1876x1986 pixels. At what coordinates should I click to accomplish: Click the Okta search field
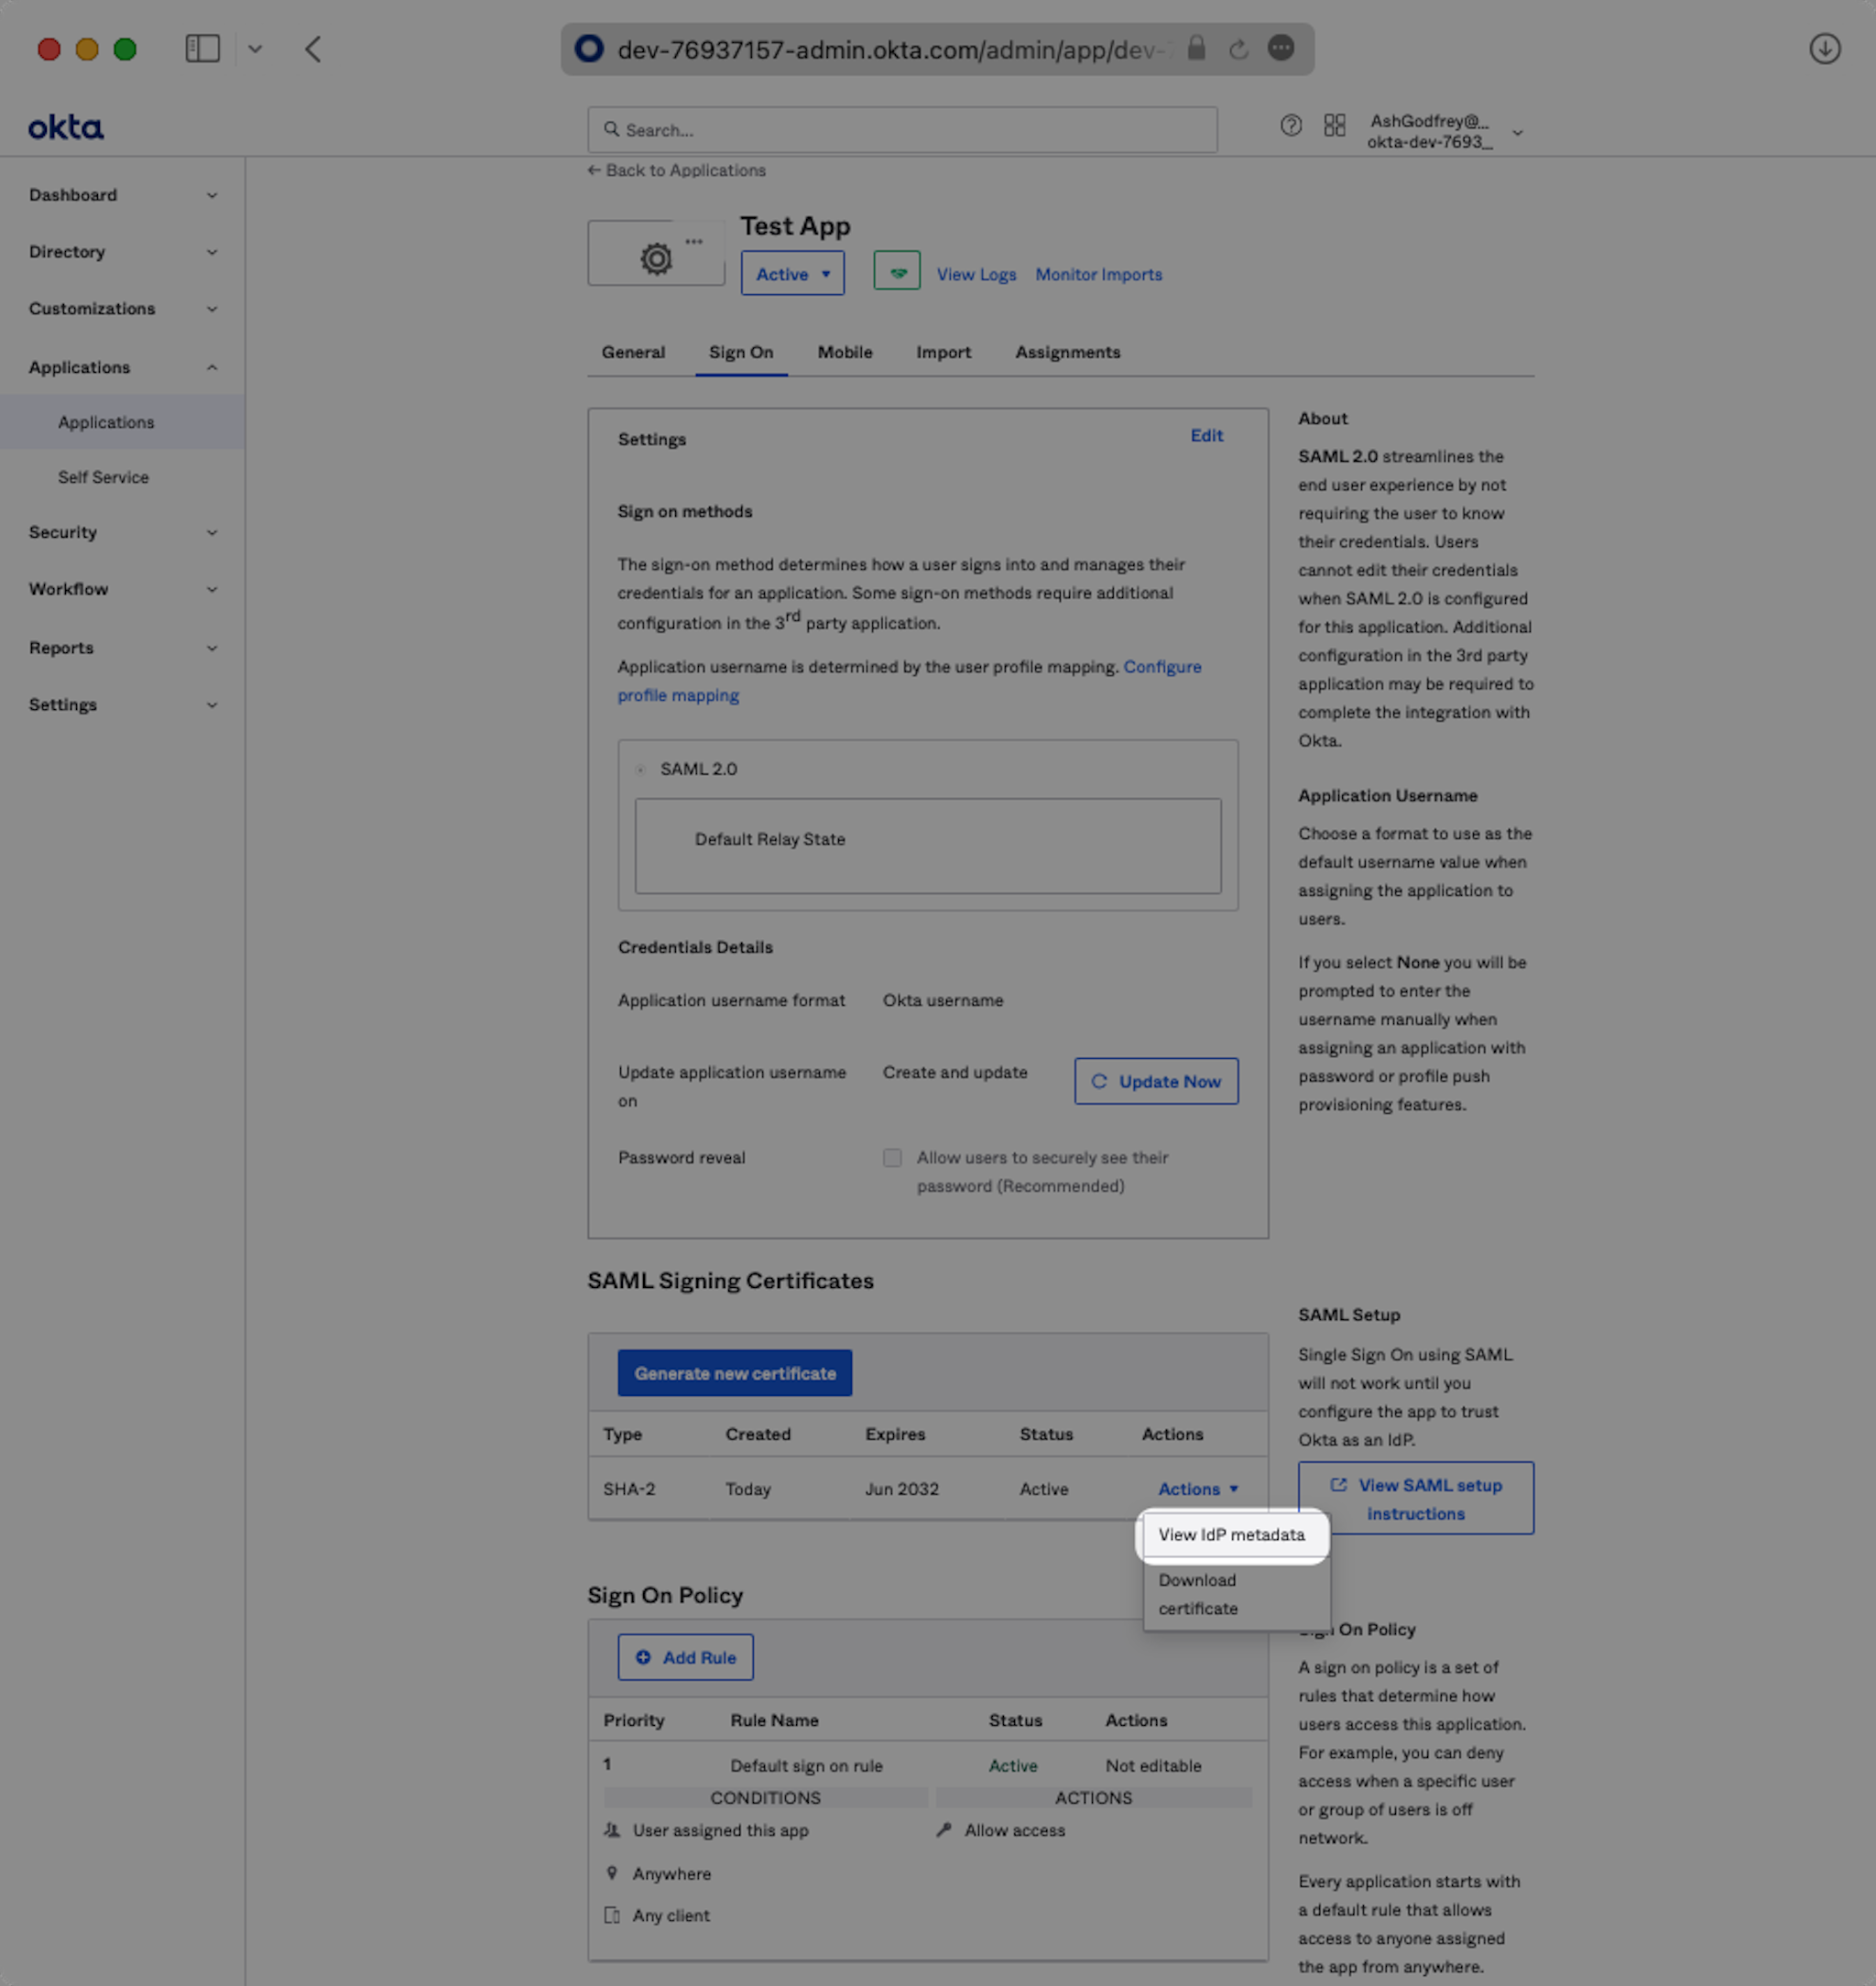(x=901, y=130)
